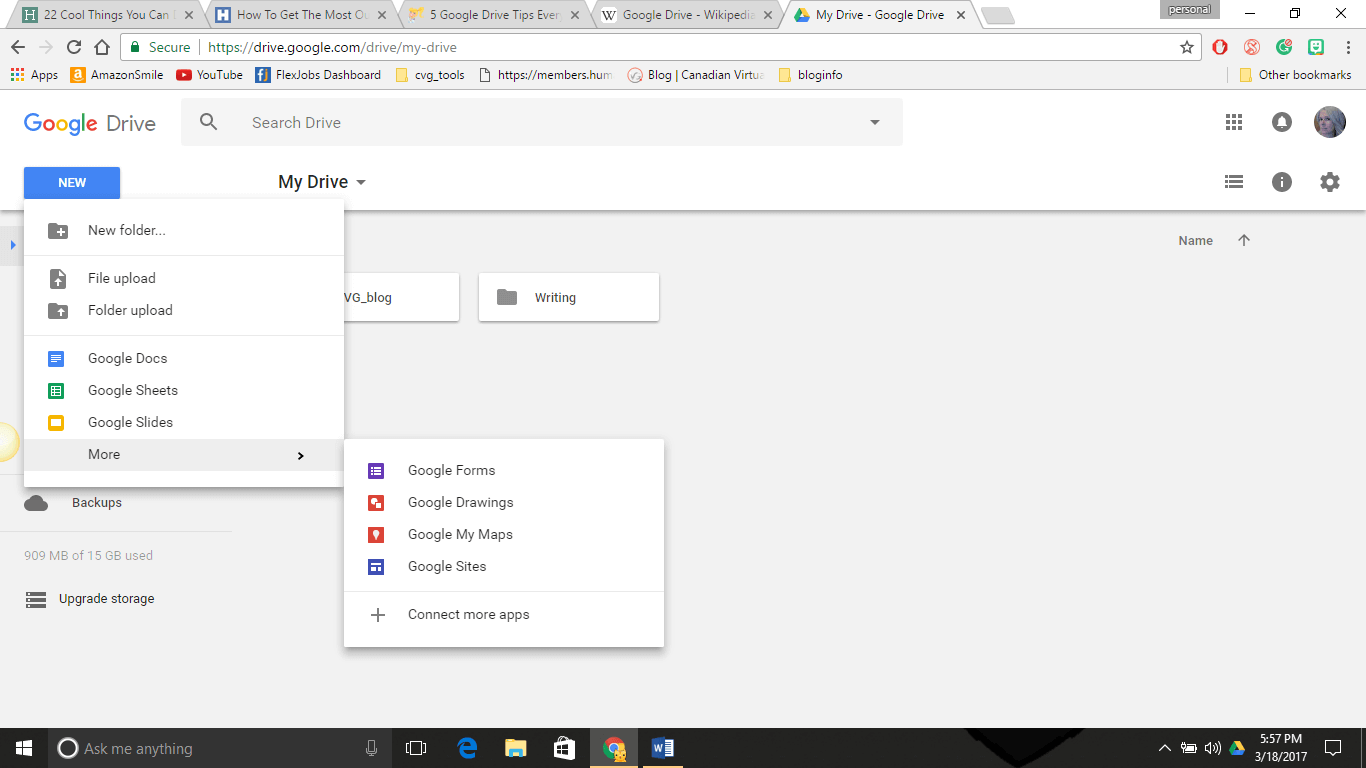Image resolution: width=1366 pixels, height=768 pixels.
Task: Open the Drive settings gear
Action: point(1329,182)
